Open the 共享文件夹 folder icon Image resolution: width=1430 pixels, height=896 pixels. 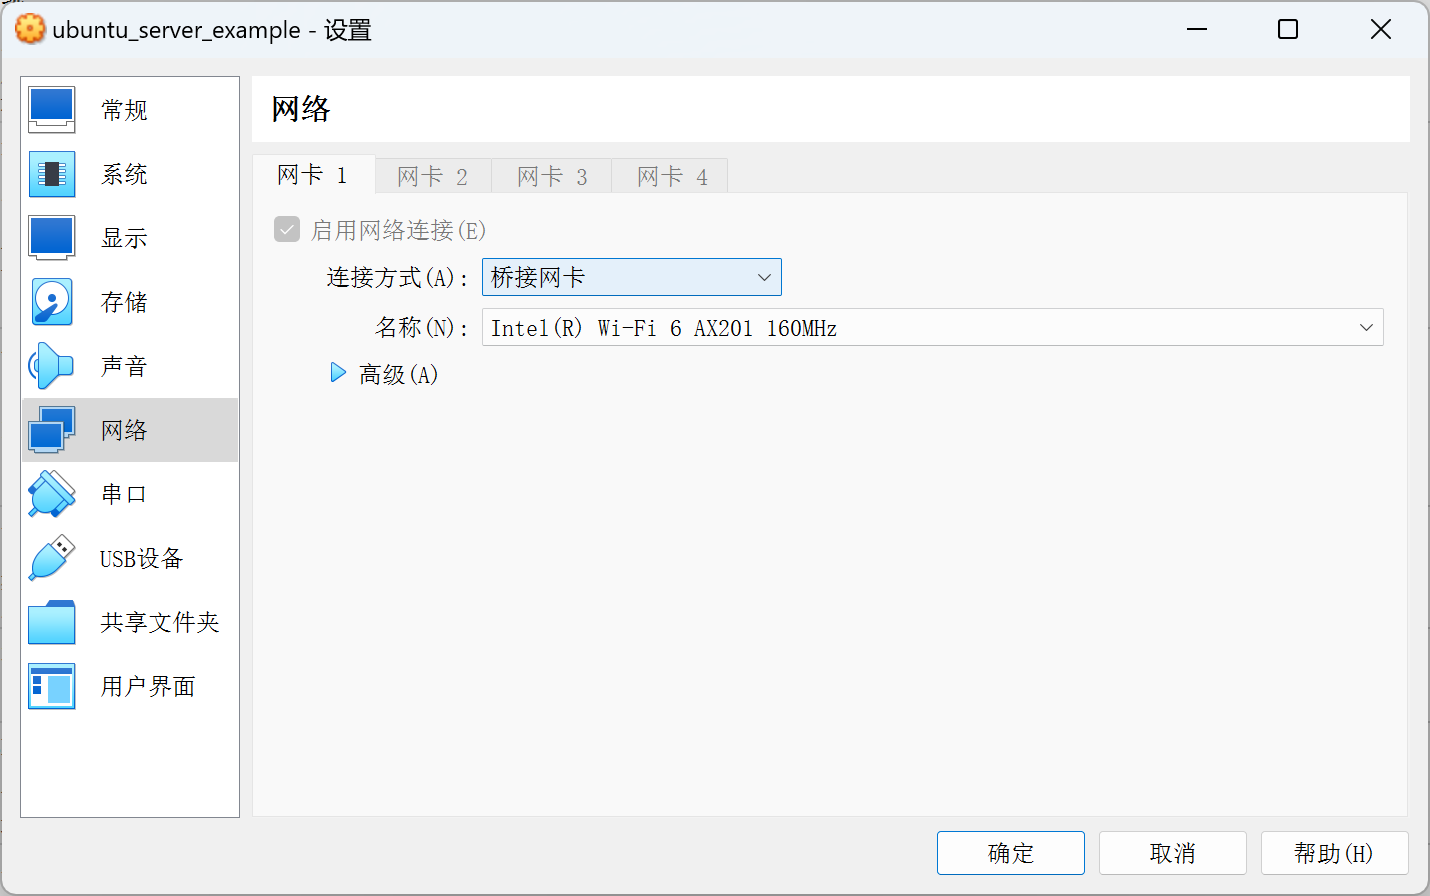coord(52,622)
